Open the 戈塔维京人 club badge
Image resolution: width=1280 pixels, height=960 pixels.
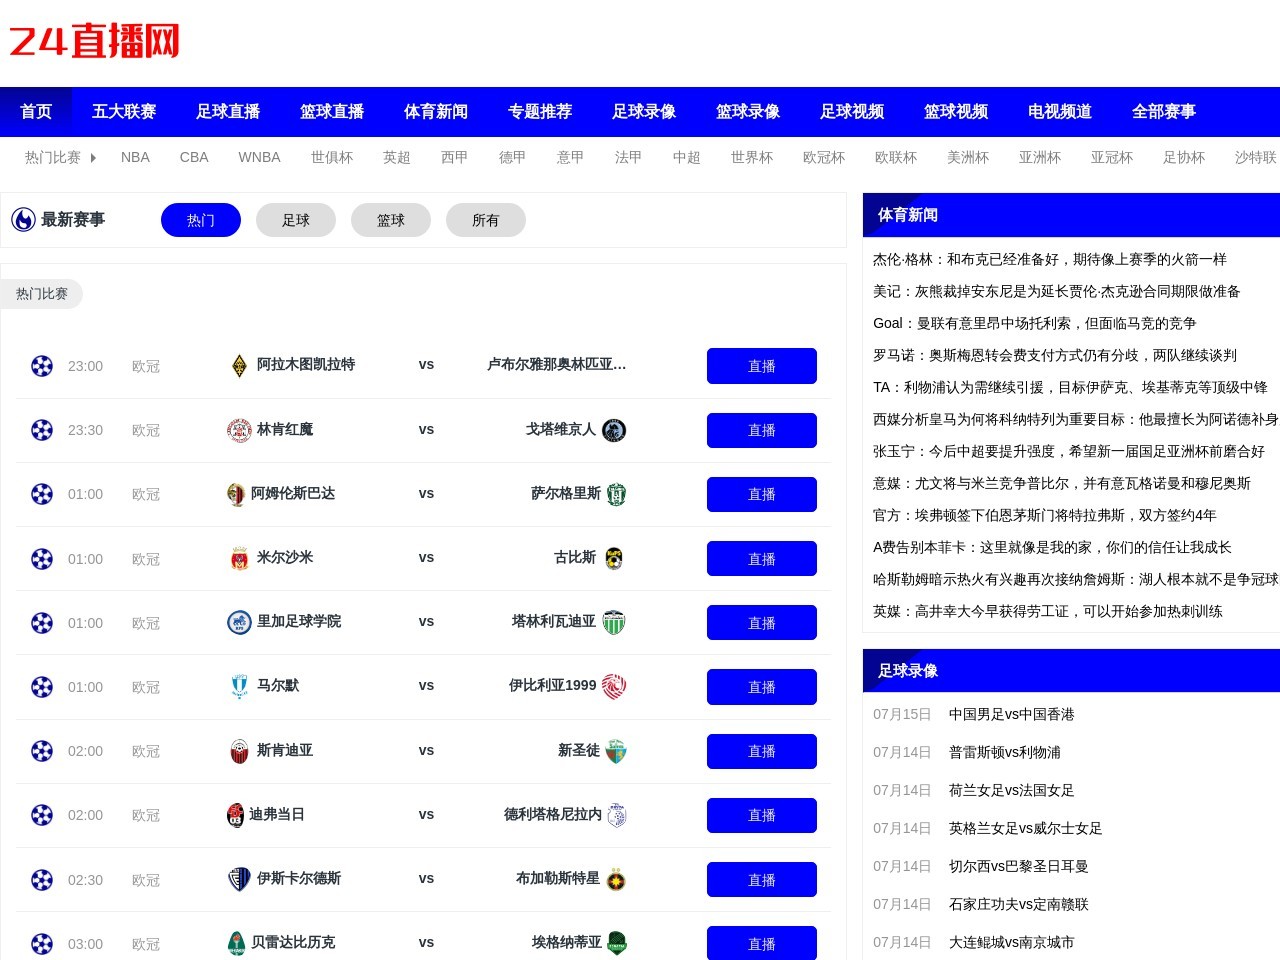click(614, 430)
